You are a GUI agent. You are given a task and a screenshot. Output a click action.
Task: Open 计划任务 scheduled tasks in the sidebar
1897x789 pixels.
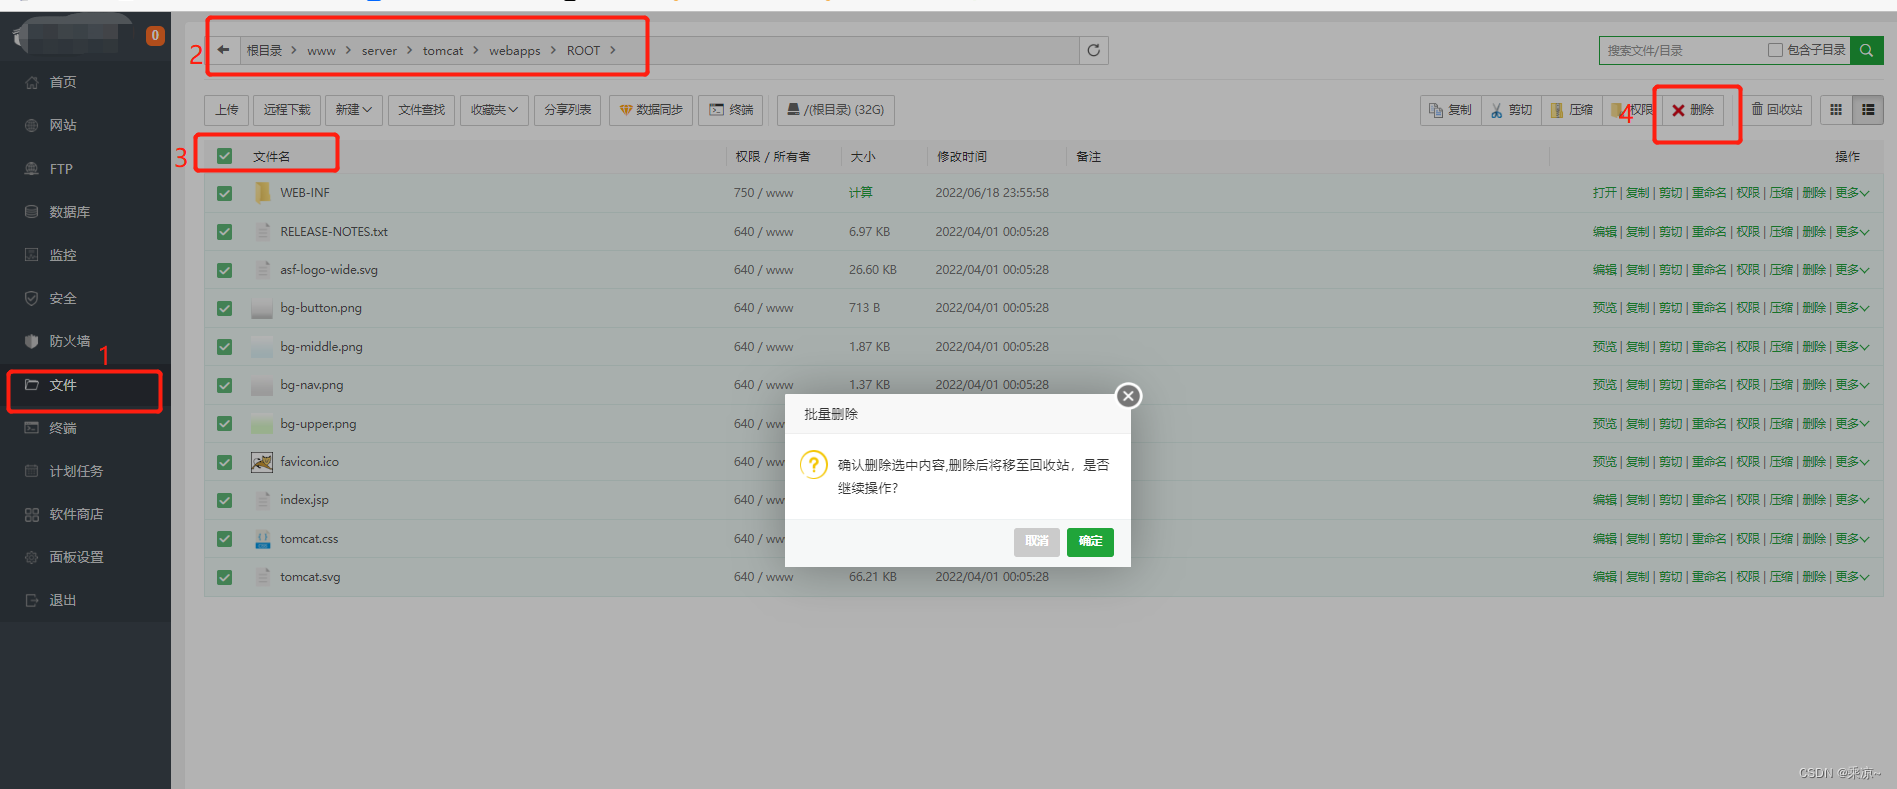click(76, 471)
